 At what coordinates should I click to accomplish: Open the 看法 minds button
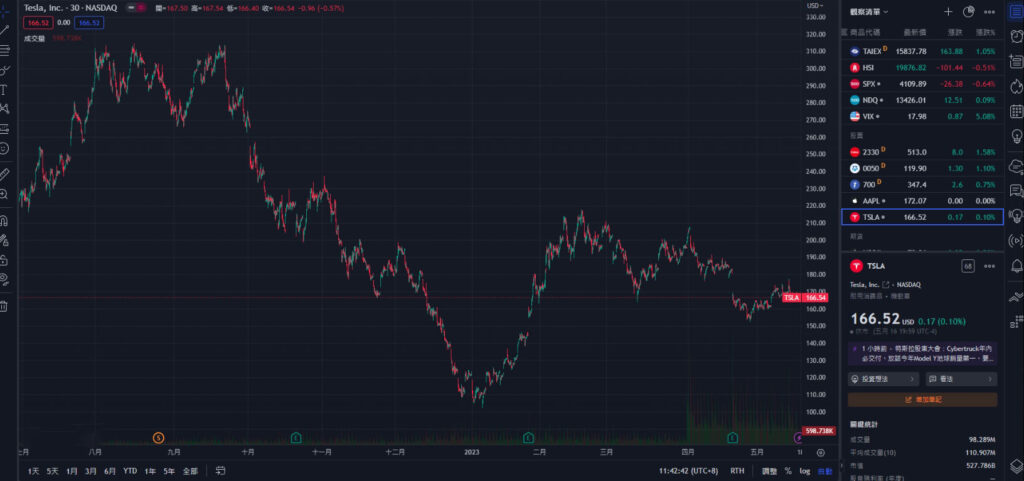(961, 379)
